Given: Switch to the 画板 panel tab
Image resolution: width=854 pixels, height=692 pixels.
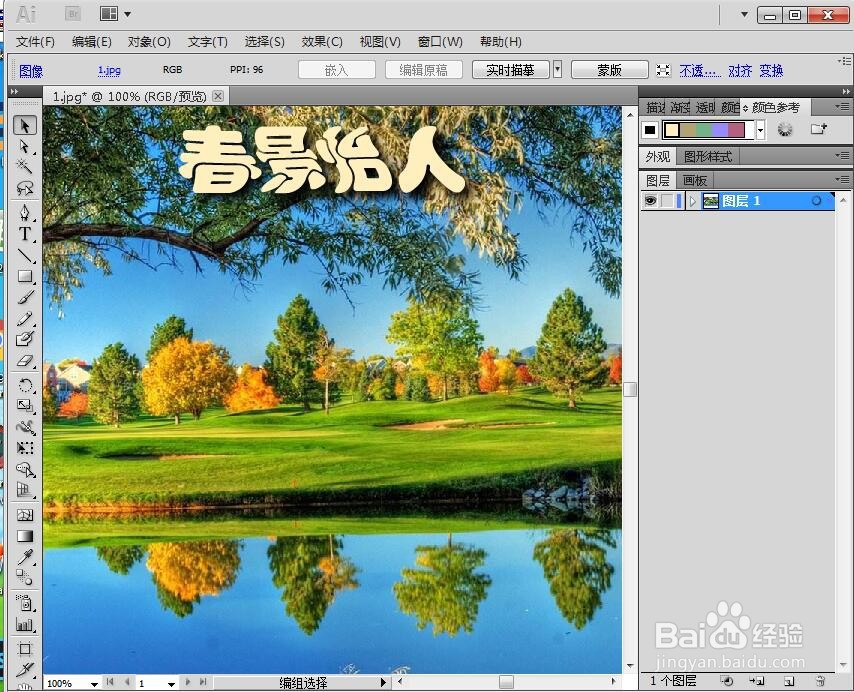Looking at the screenshot, I should [x=694, y=180].
